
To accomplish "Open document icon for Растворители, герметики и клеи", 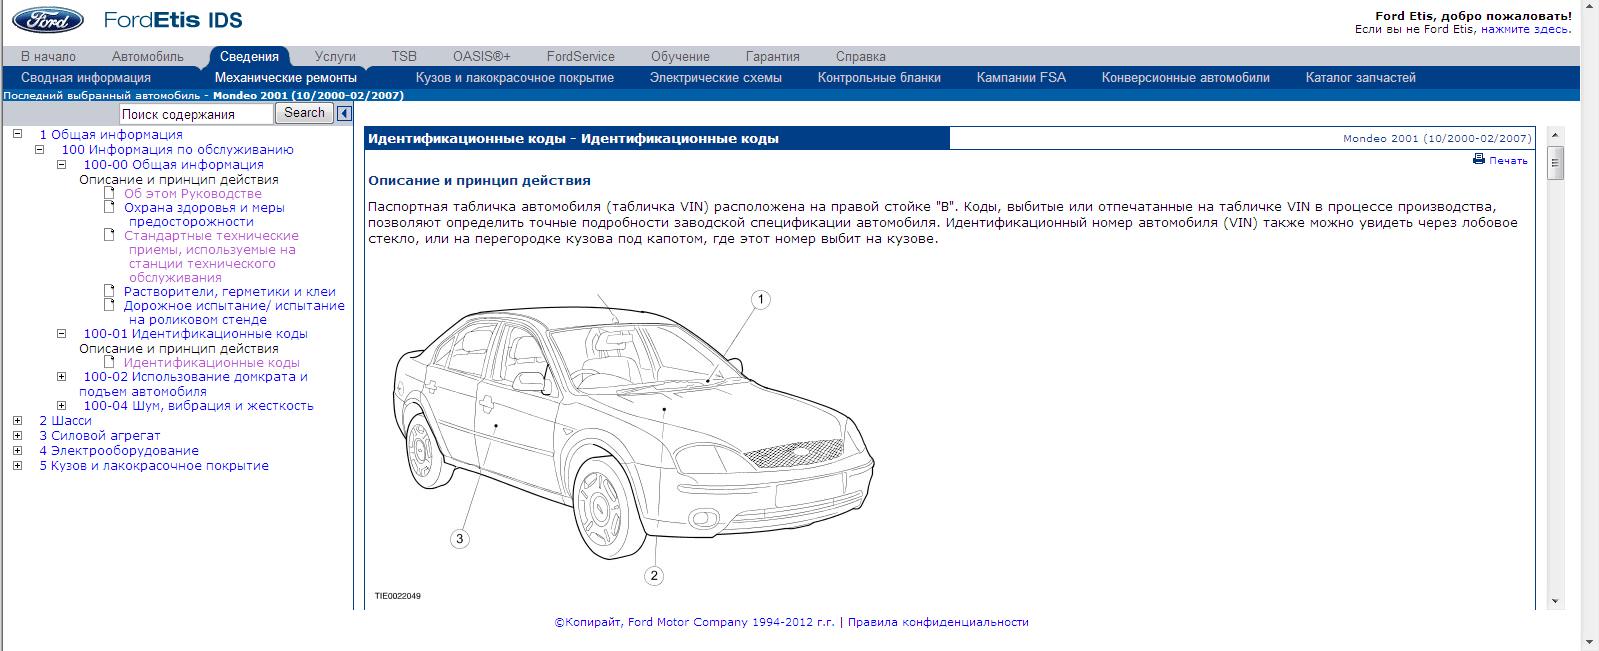I will point(110,291).
